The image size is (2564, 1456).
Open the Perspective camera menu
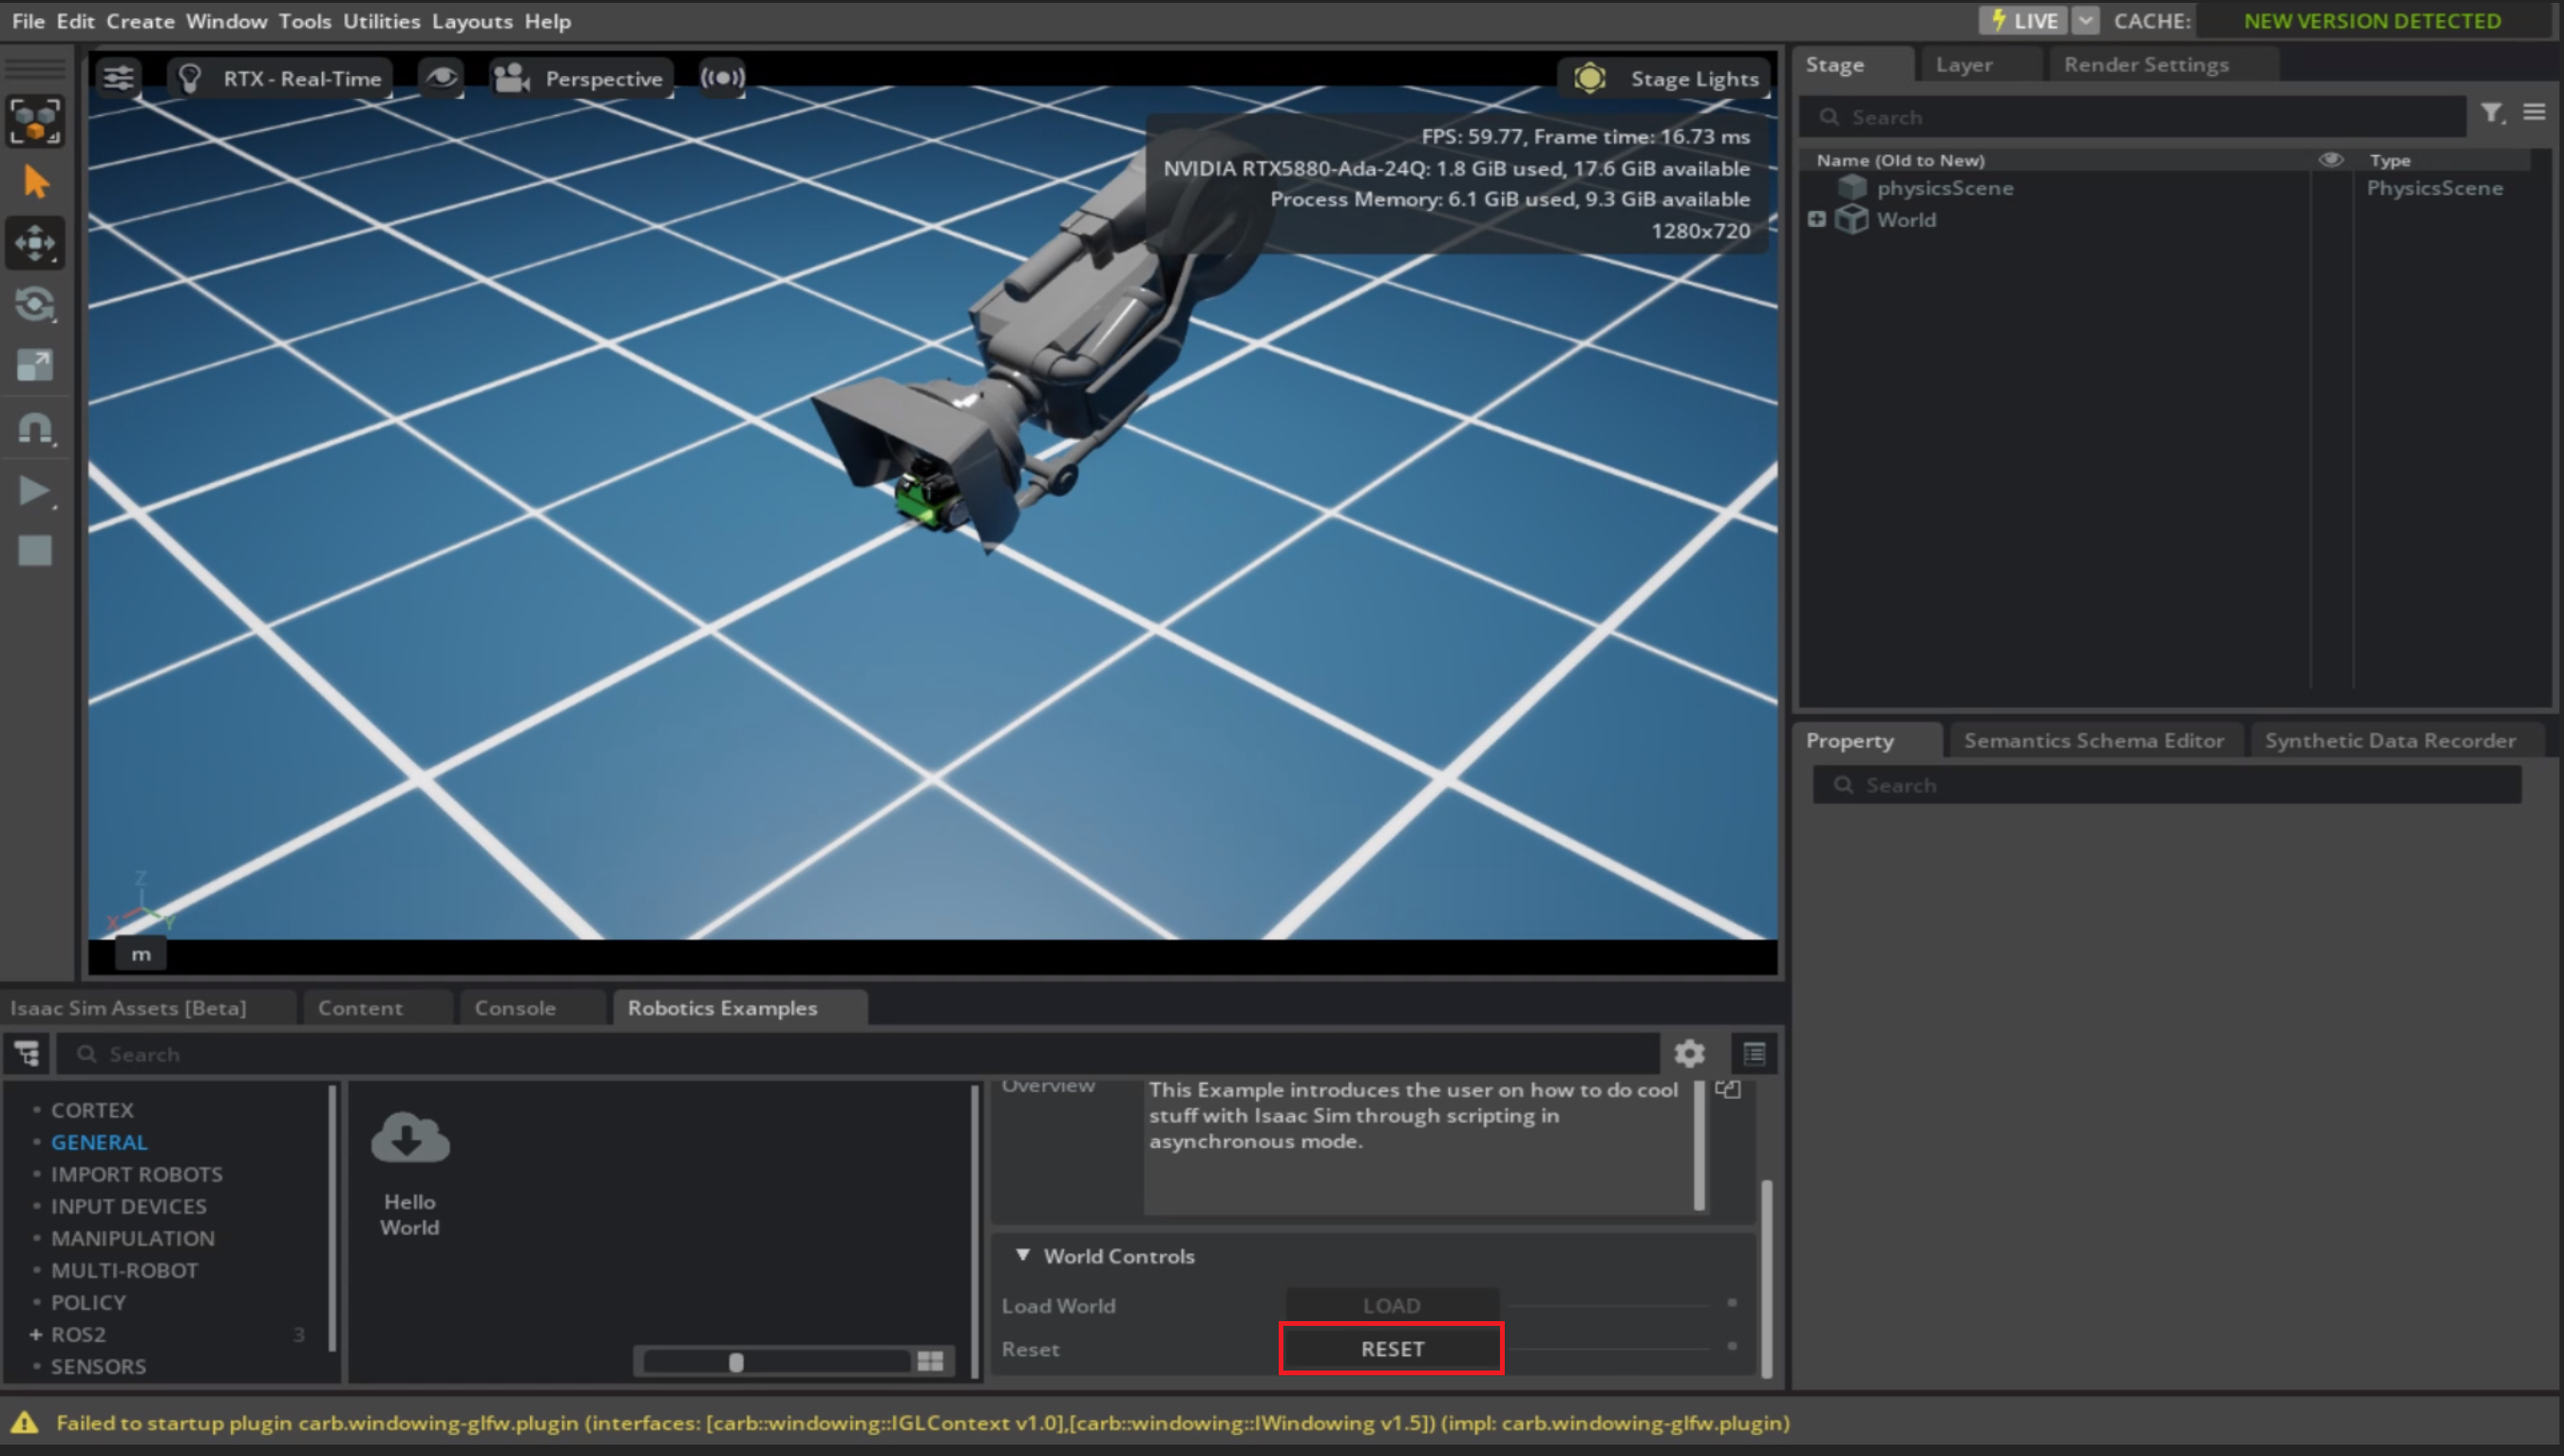(580, 78)
